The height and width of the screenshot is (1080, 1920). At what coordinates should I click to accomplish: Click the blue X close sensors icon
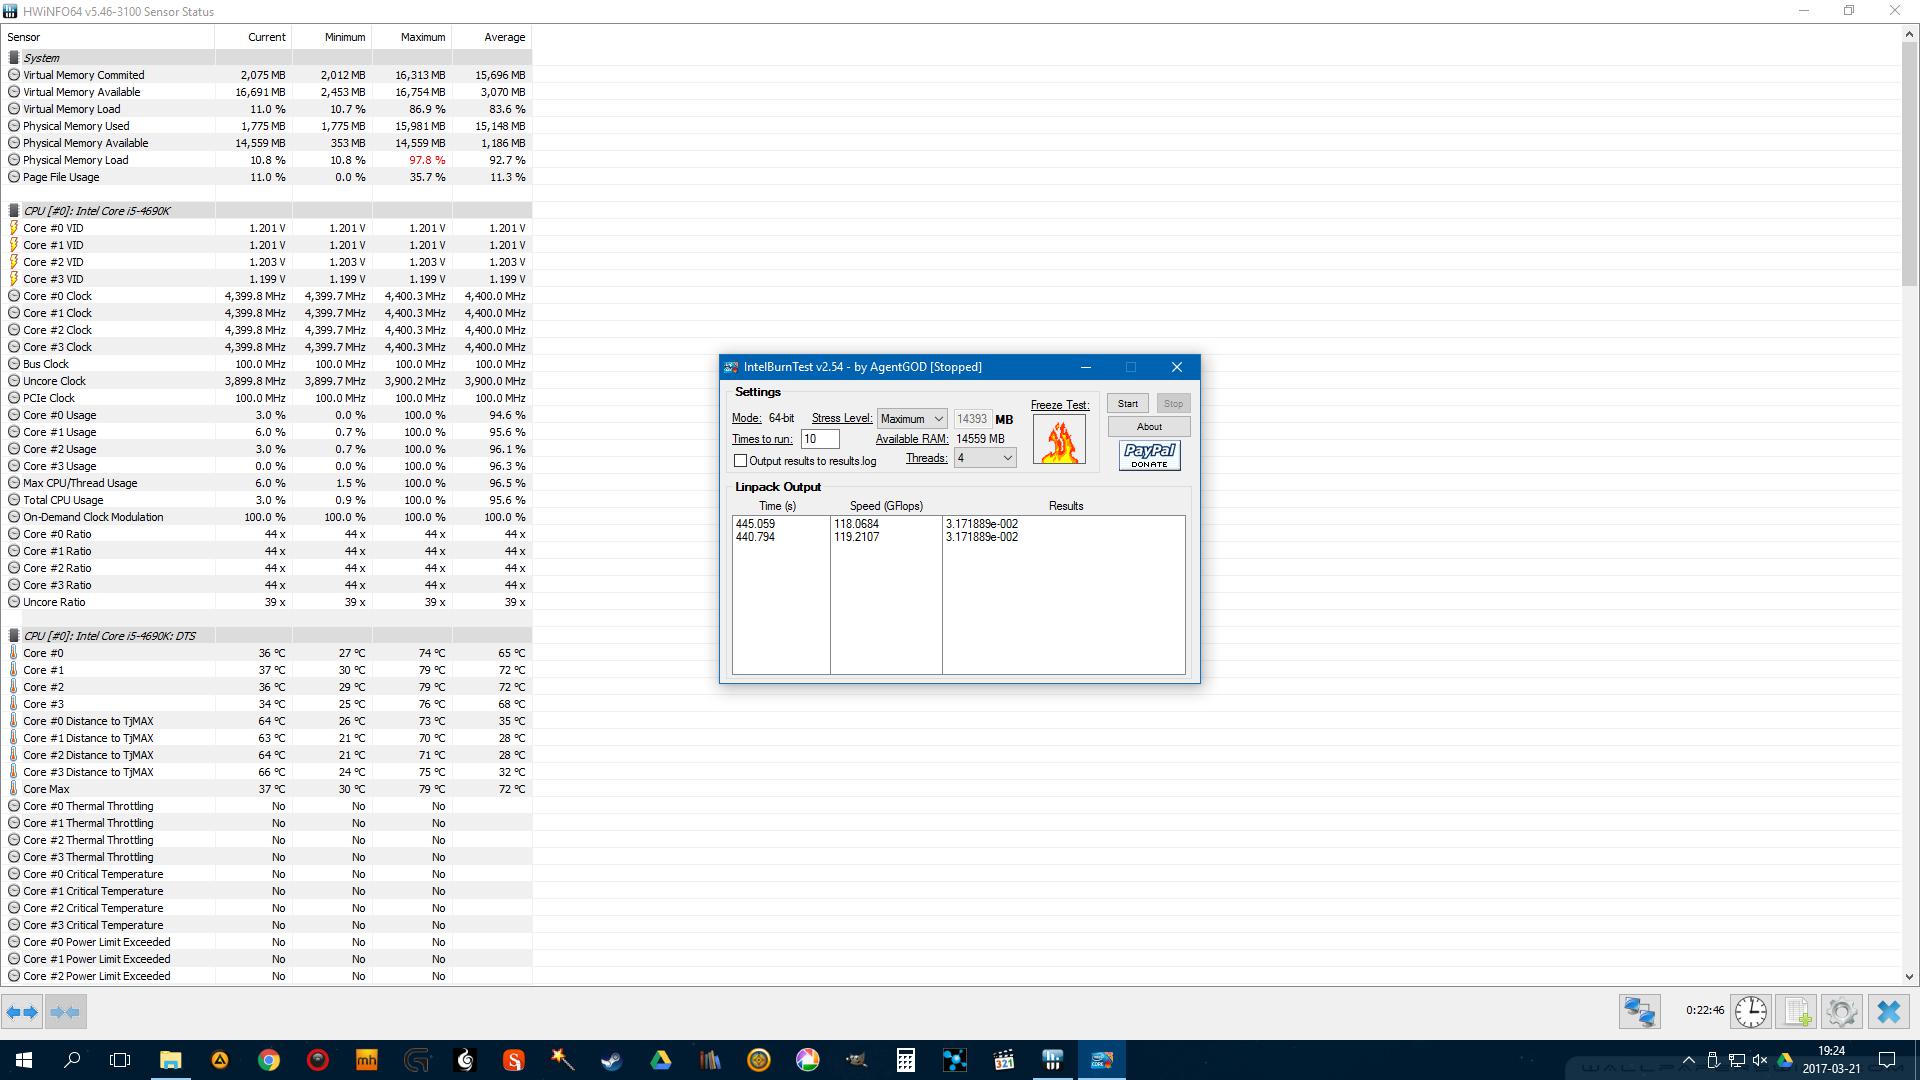1888,1012
